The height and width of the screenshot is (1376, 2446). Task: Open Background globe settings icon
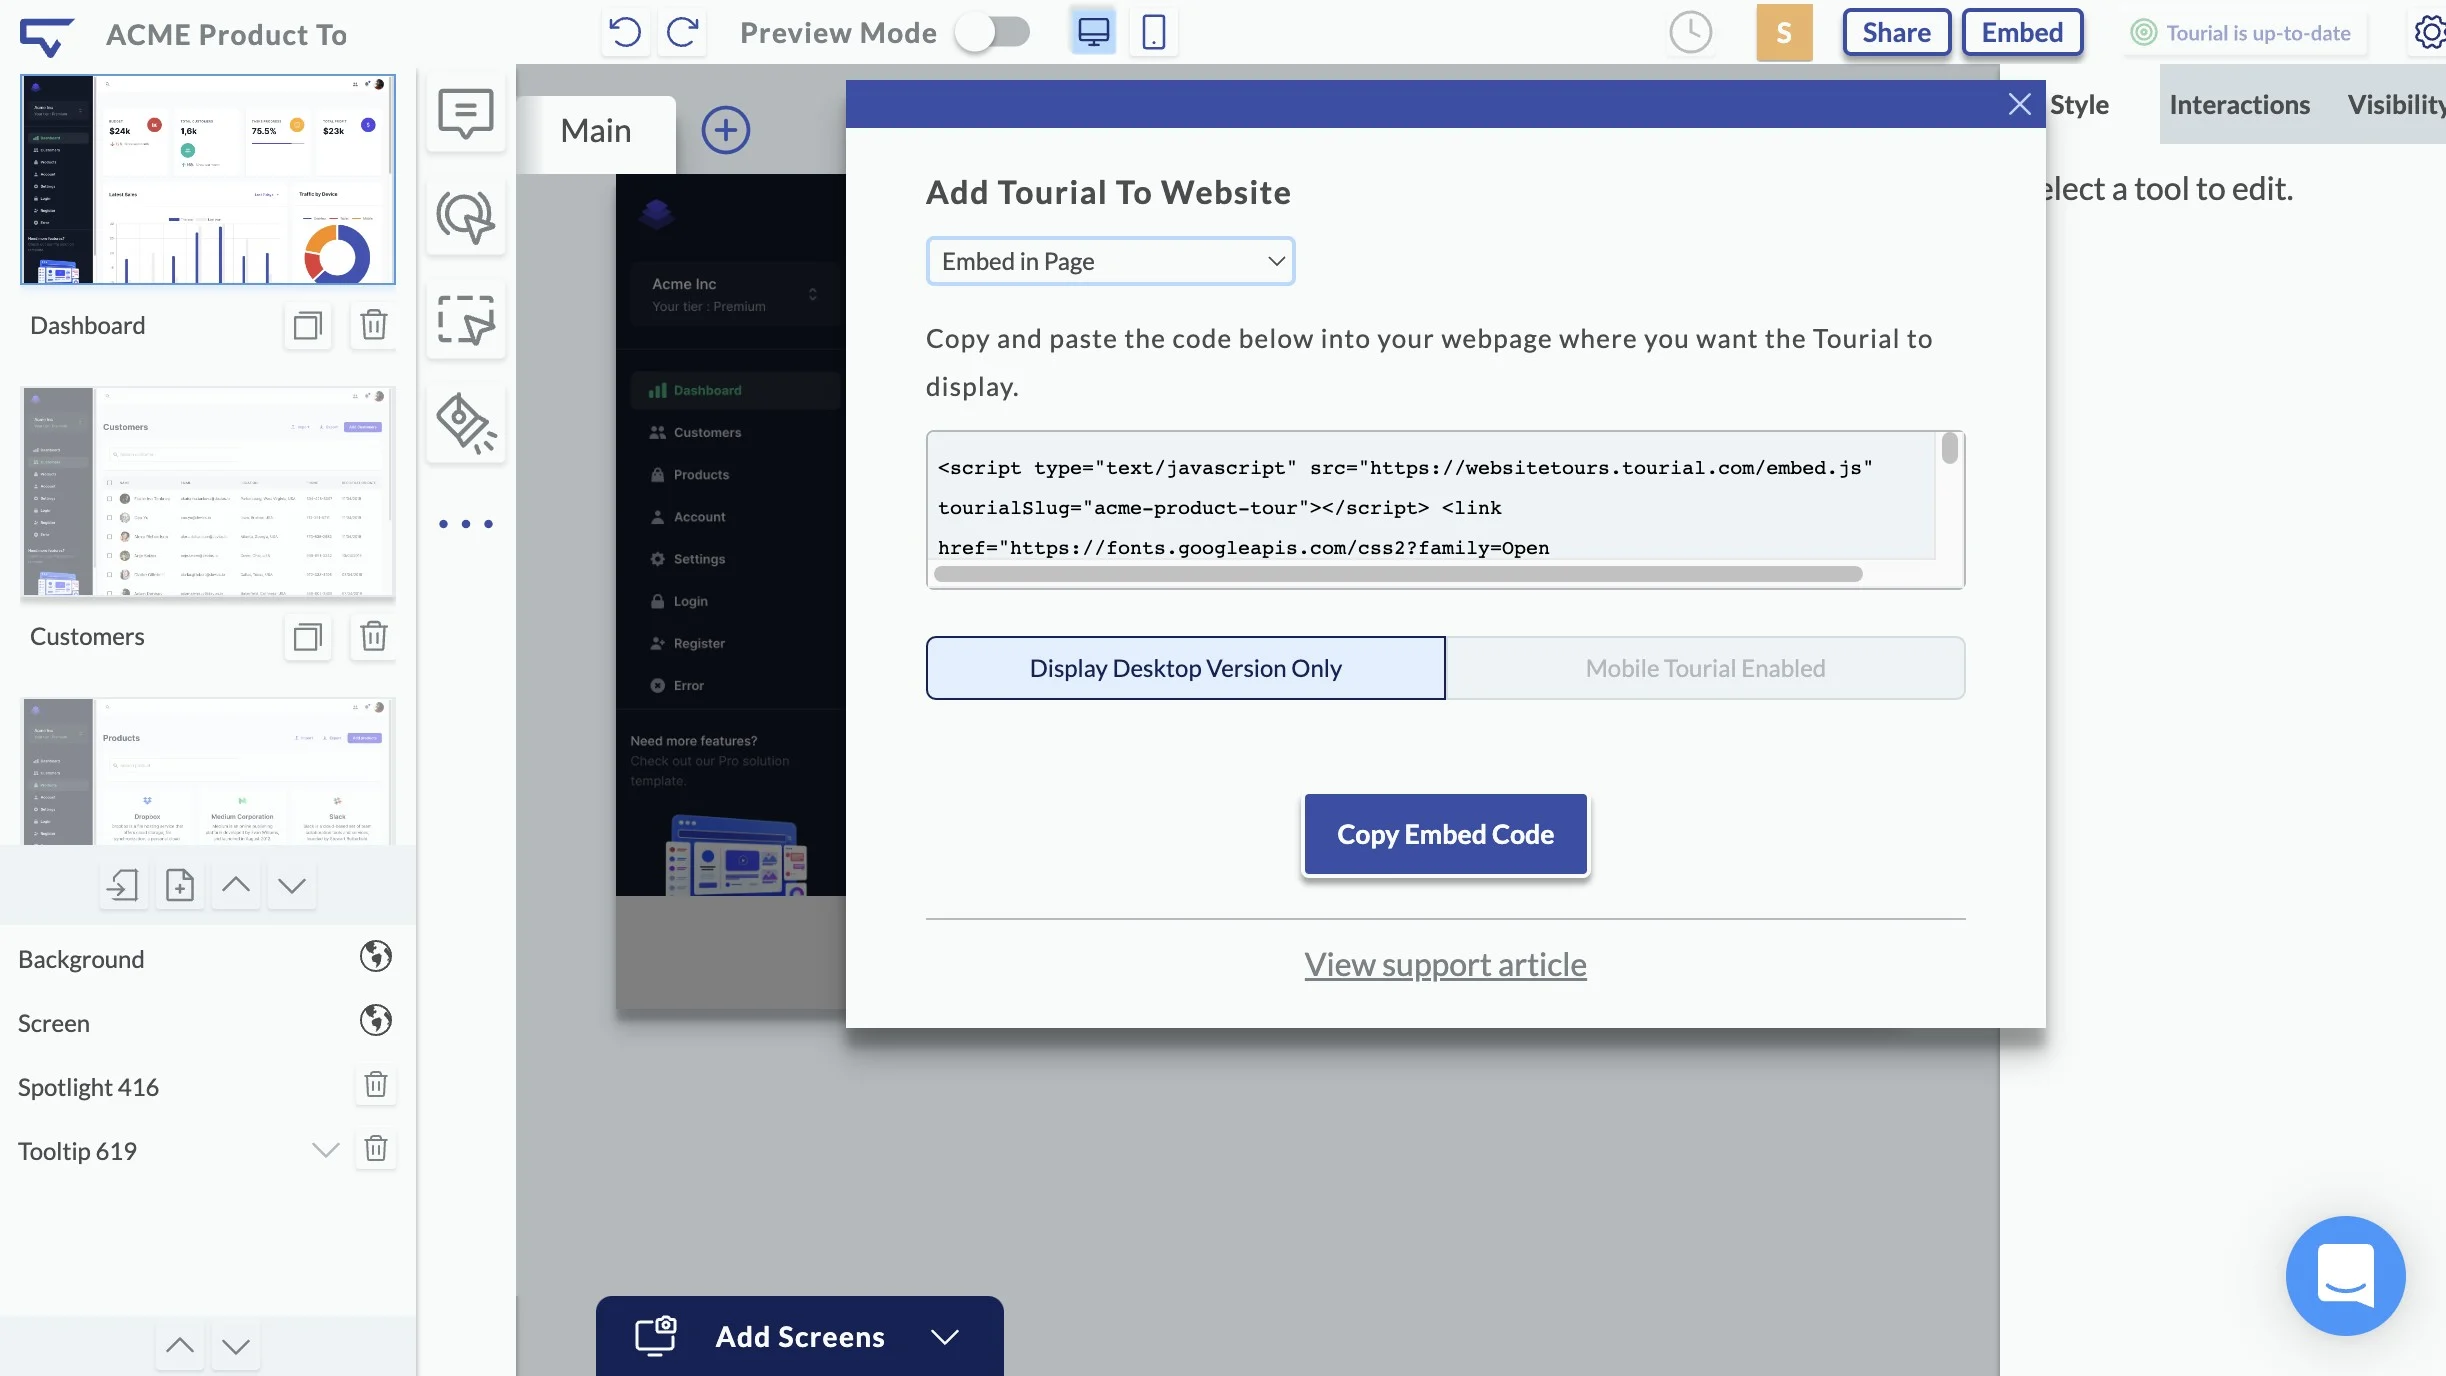coord(376,957)
